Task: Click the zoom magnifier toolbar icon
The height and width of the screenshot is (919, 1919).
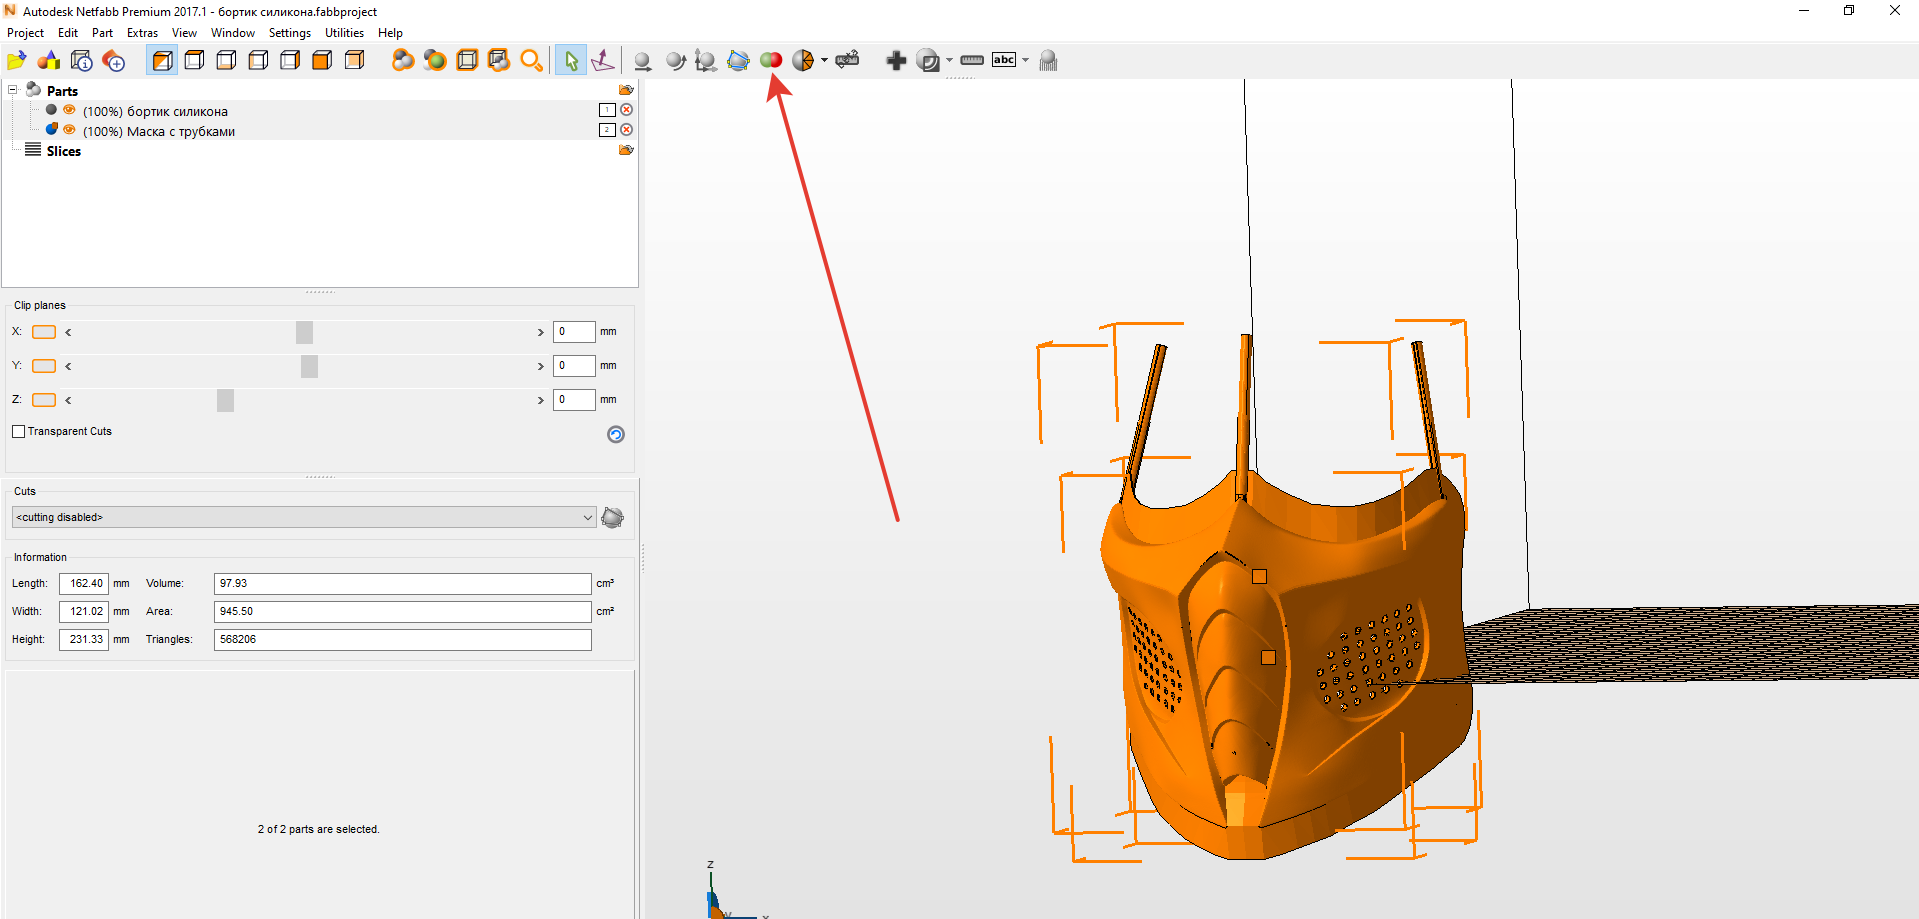Action: (x=531, y=60)
